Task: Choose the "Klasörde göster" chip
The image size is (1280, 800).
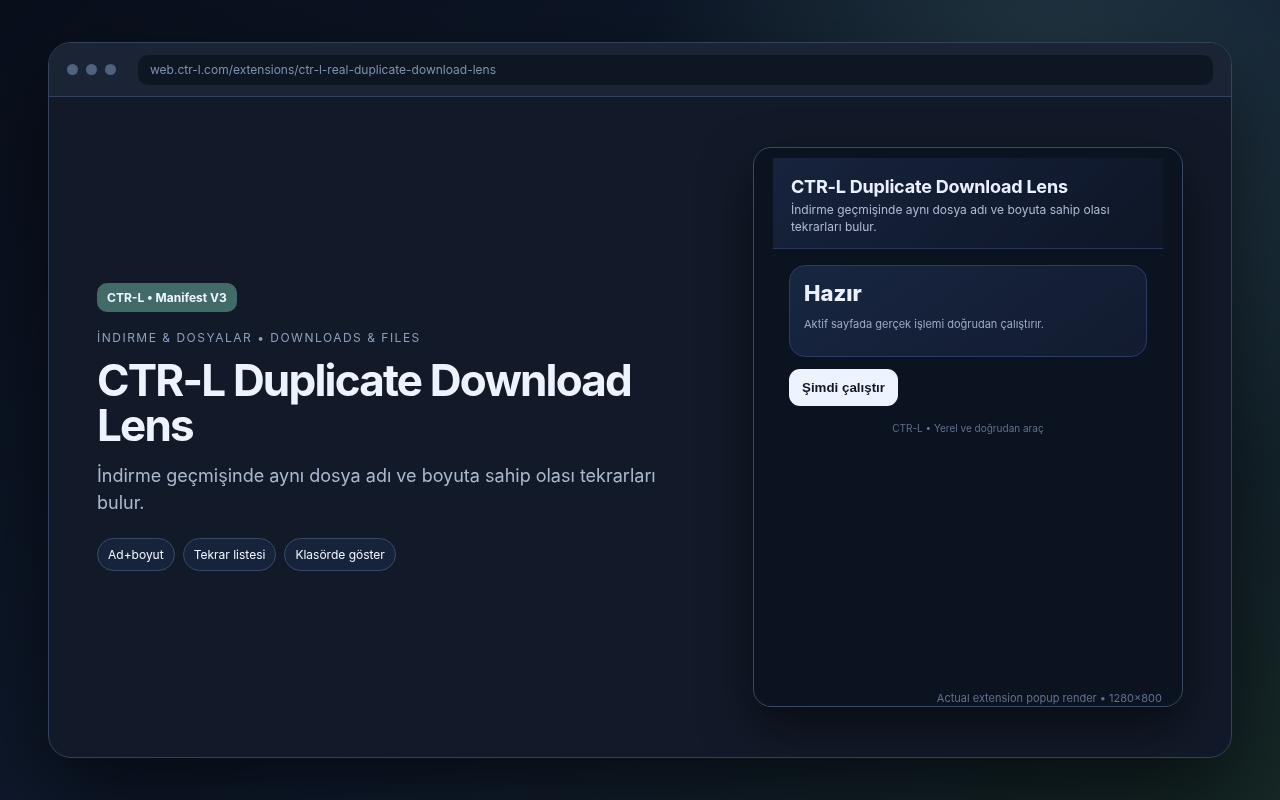Action: (x=340, y=555)
